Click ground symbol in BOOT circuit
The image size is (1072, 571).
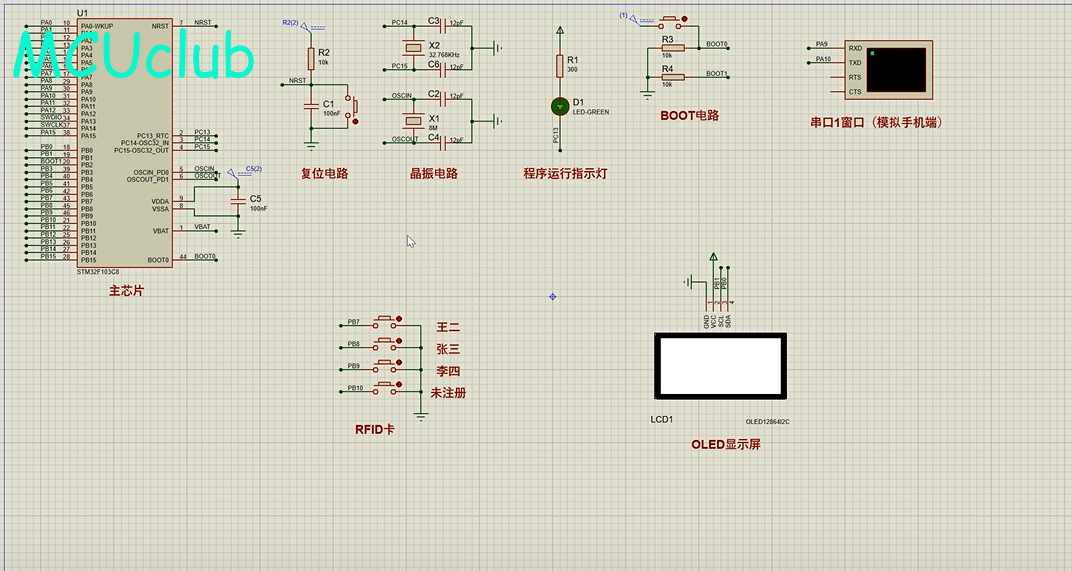pyautogui.click(x=647, y=96)
